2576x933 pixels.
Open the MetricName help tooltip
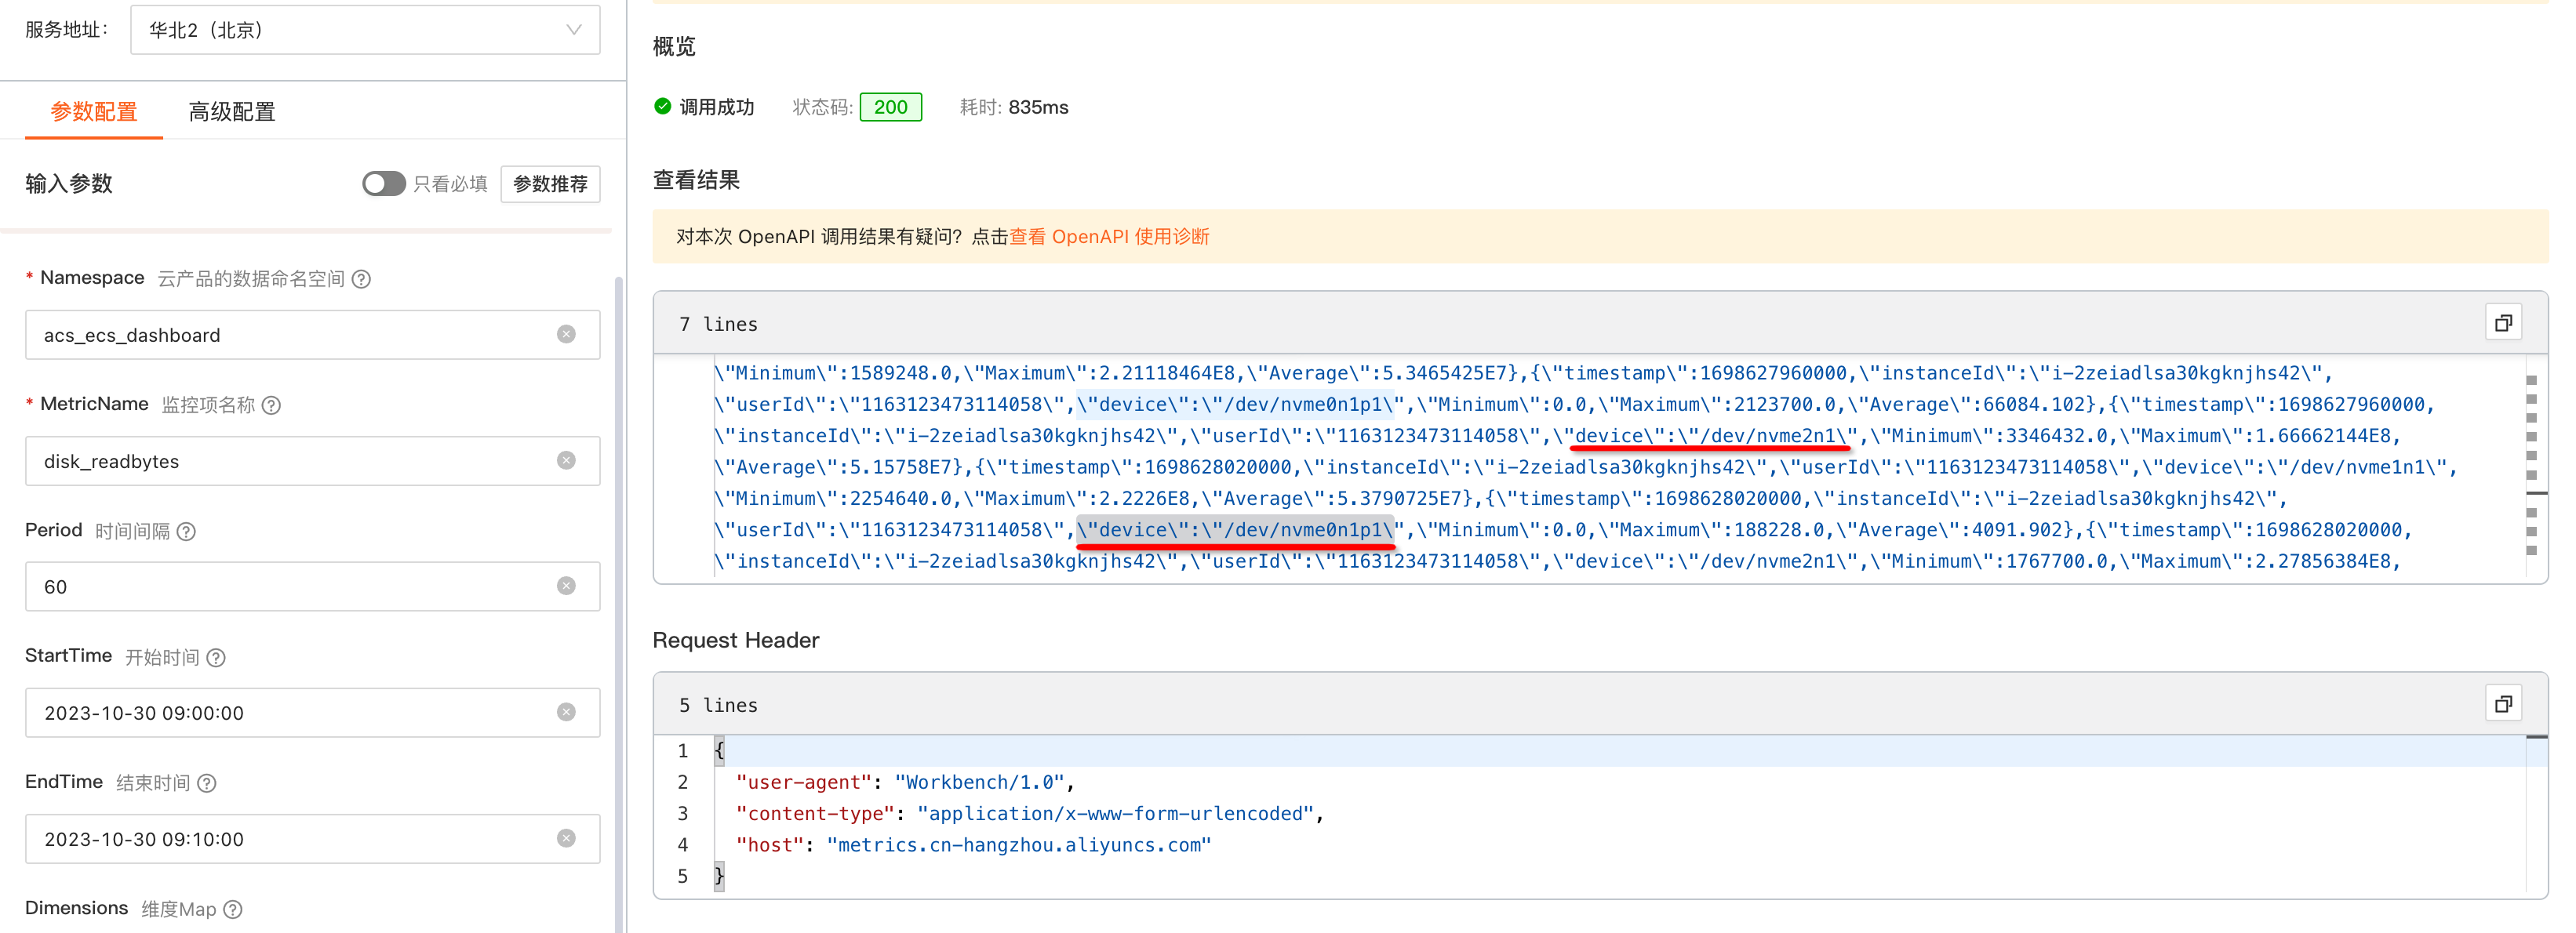coord(271,405)
